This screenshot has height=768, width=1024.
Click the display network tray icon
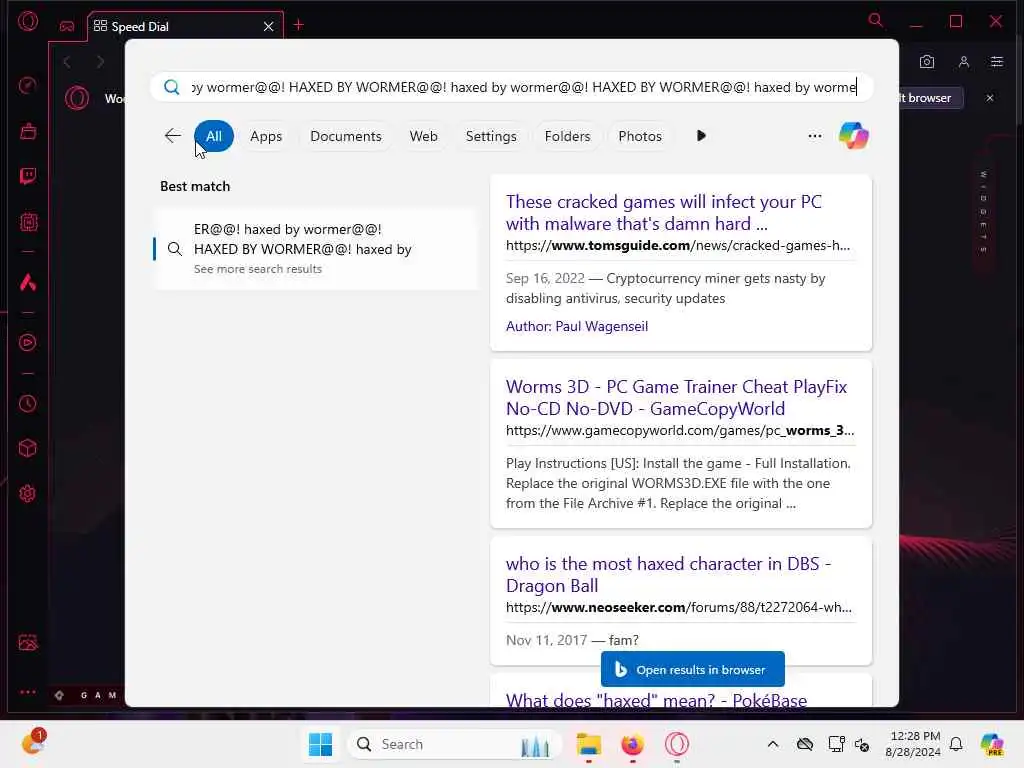pyautogui.click(x=836, y=744)
